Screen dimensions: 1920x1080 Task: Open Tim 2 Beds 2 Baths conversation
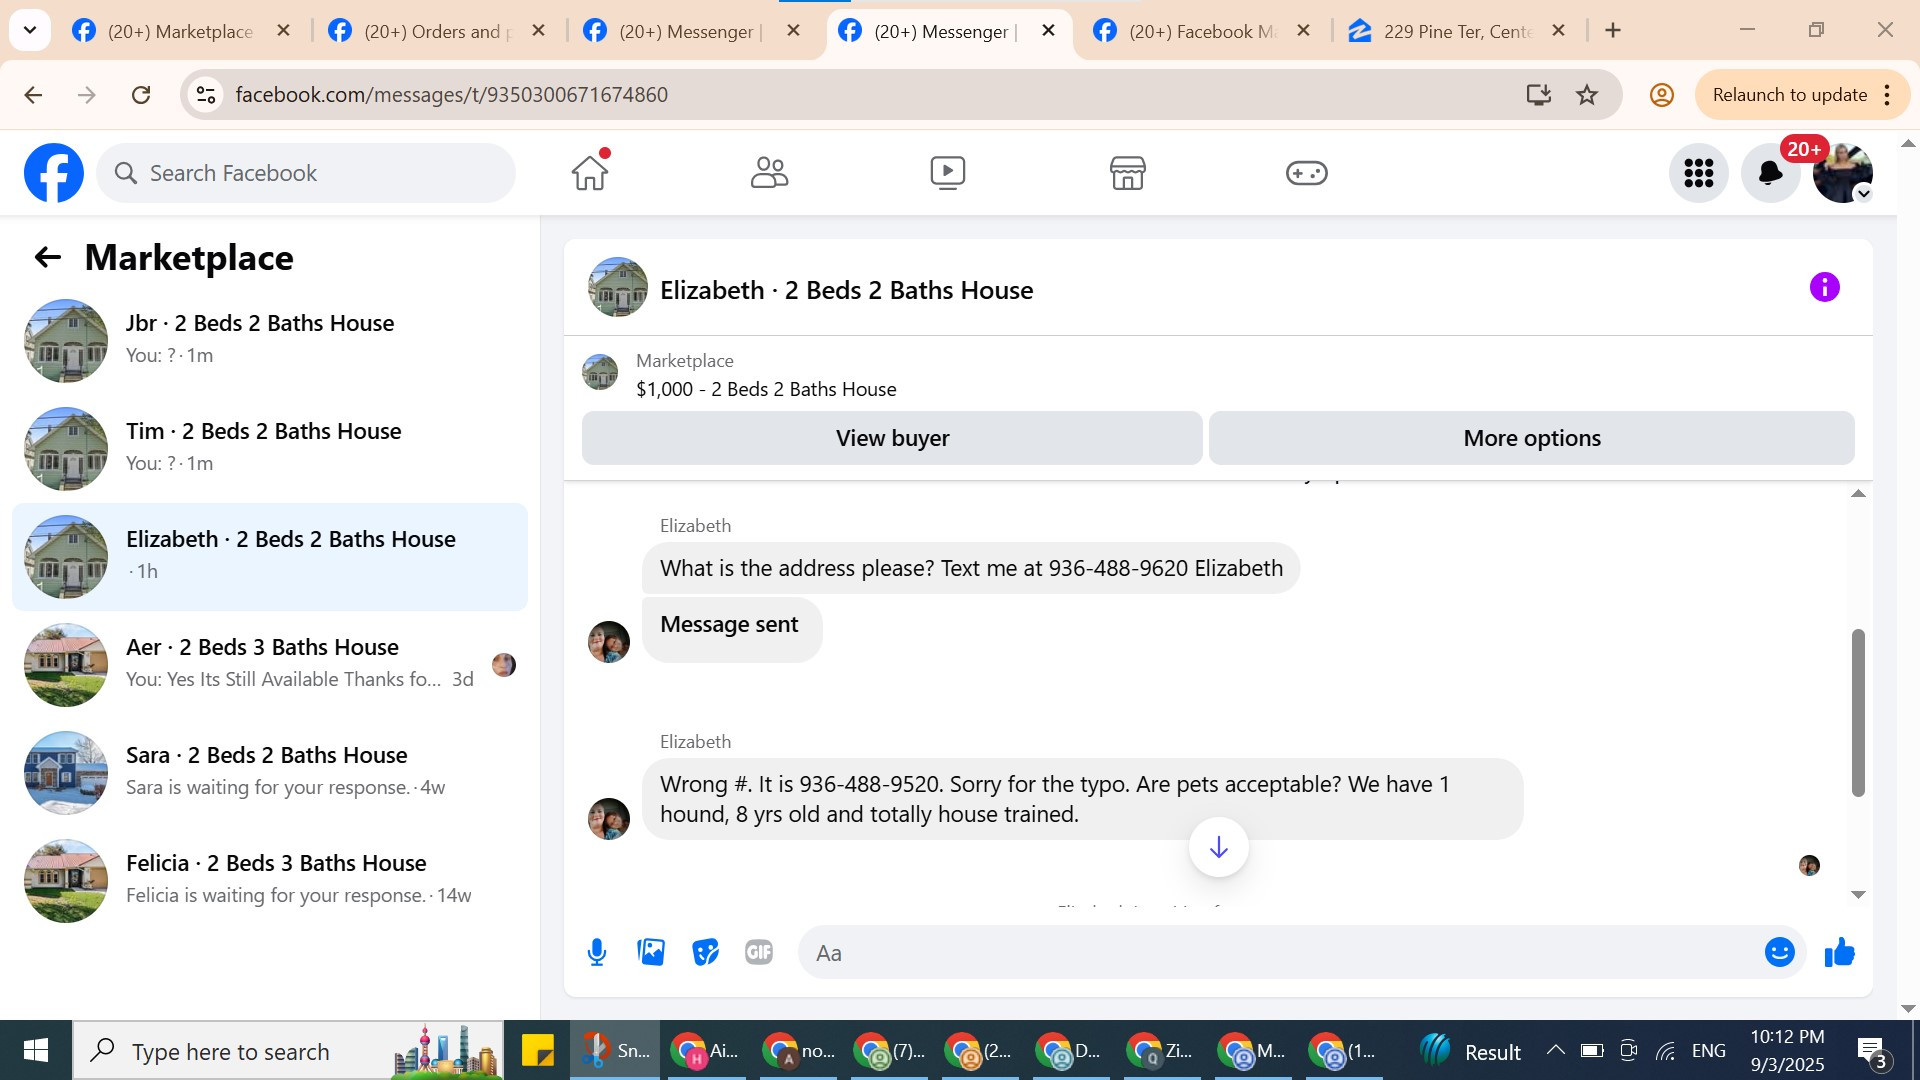tap(270, 449)
